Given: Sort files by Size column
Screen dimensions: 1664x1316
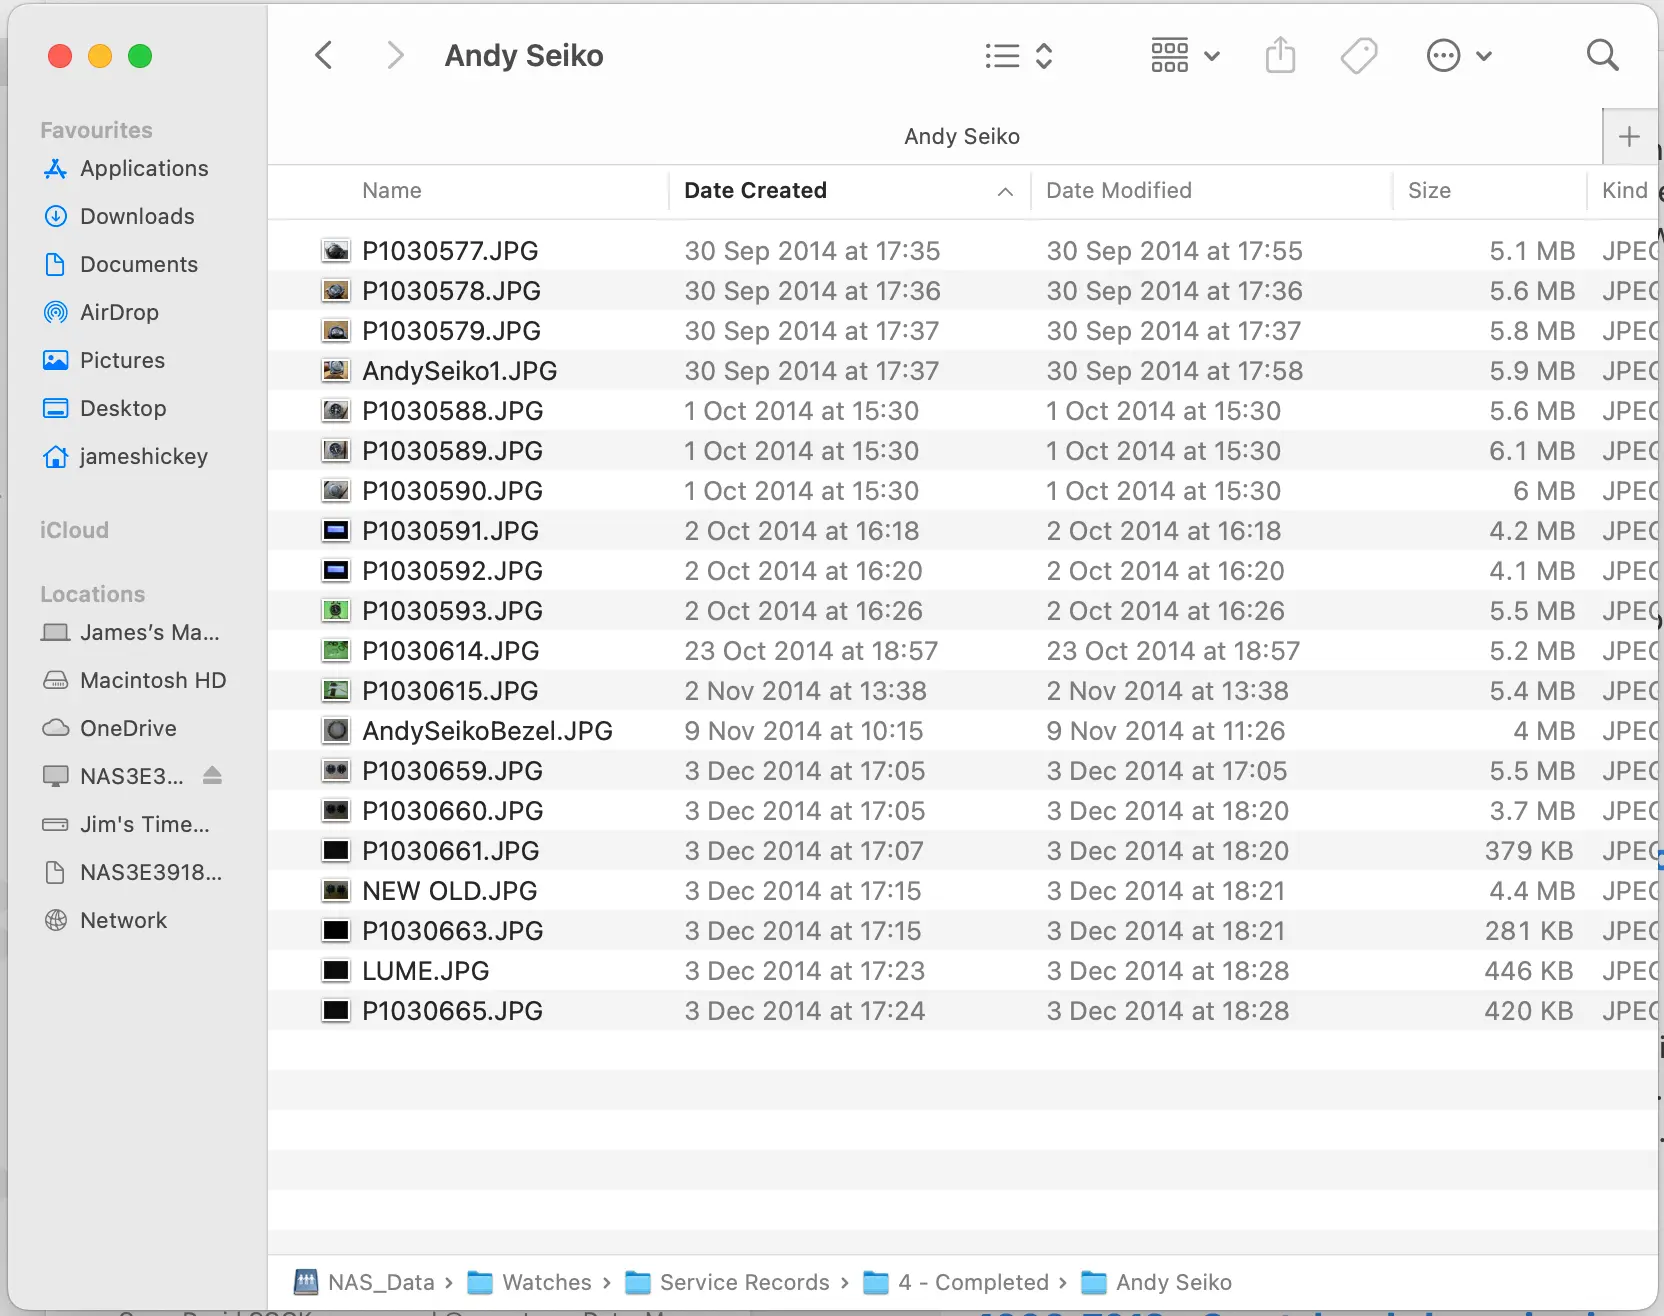Looking at the screenshot, I should point(1428,190).
